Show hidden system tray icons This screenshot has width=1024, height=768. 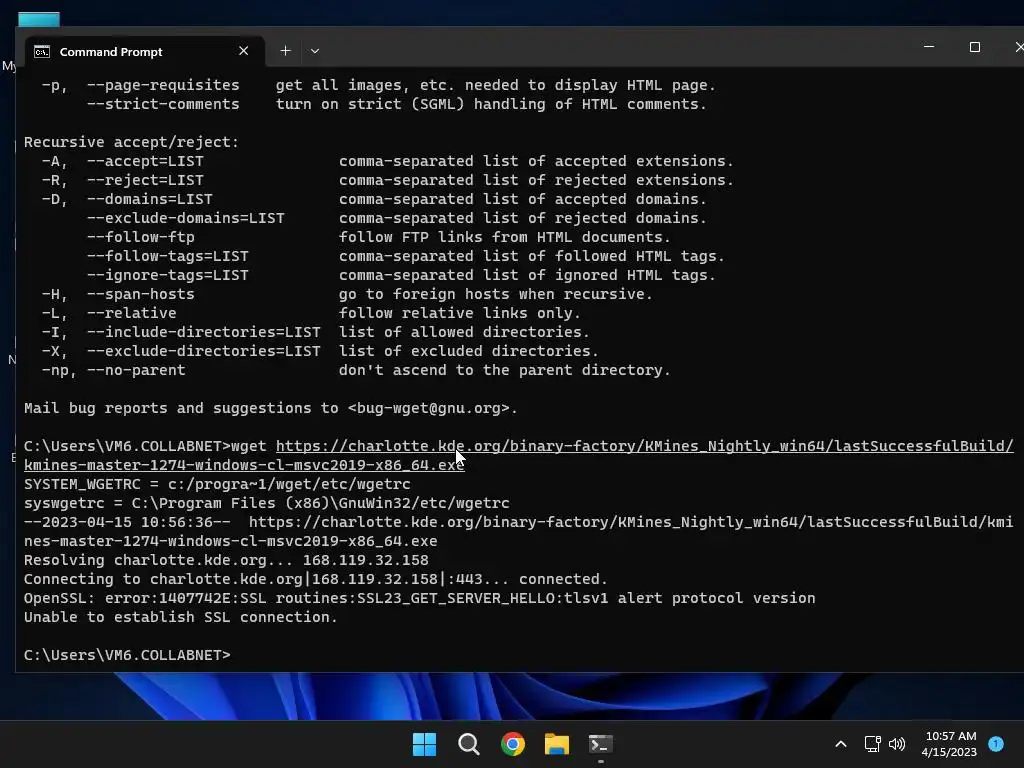pyautogui.click(x=841, y=744)
